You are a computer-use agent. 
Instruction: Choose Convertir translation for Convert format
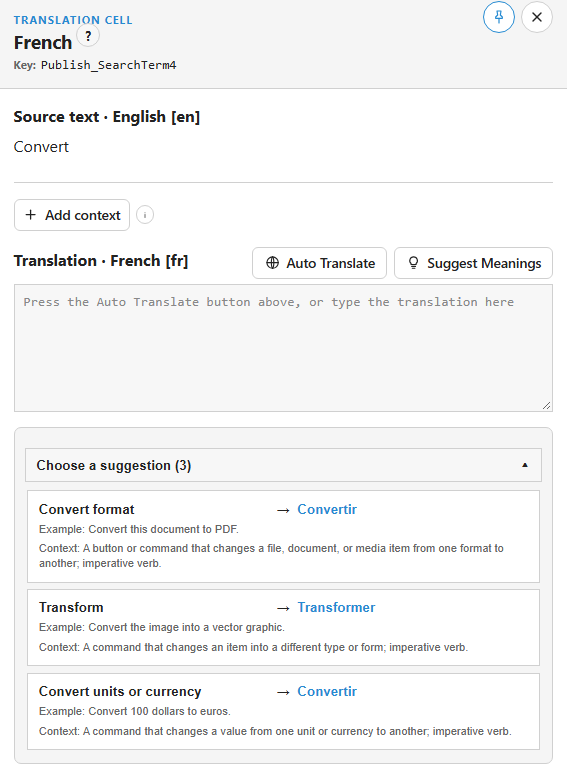pos(327,509)
